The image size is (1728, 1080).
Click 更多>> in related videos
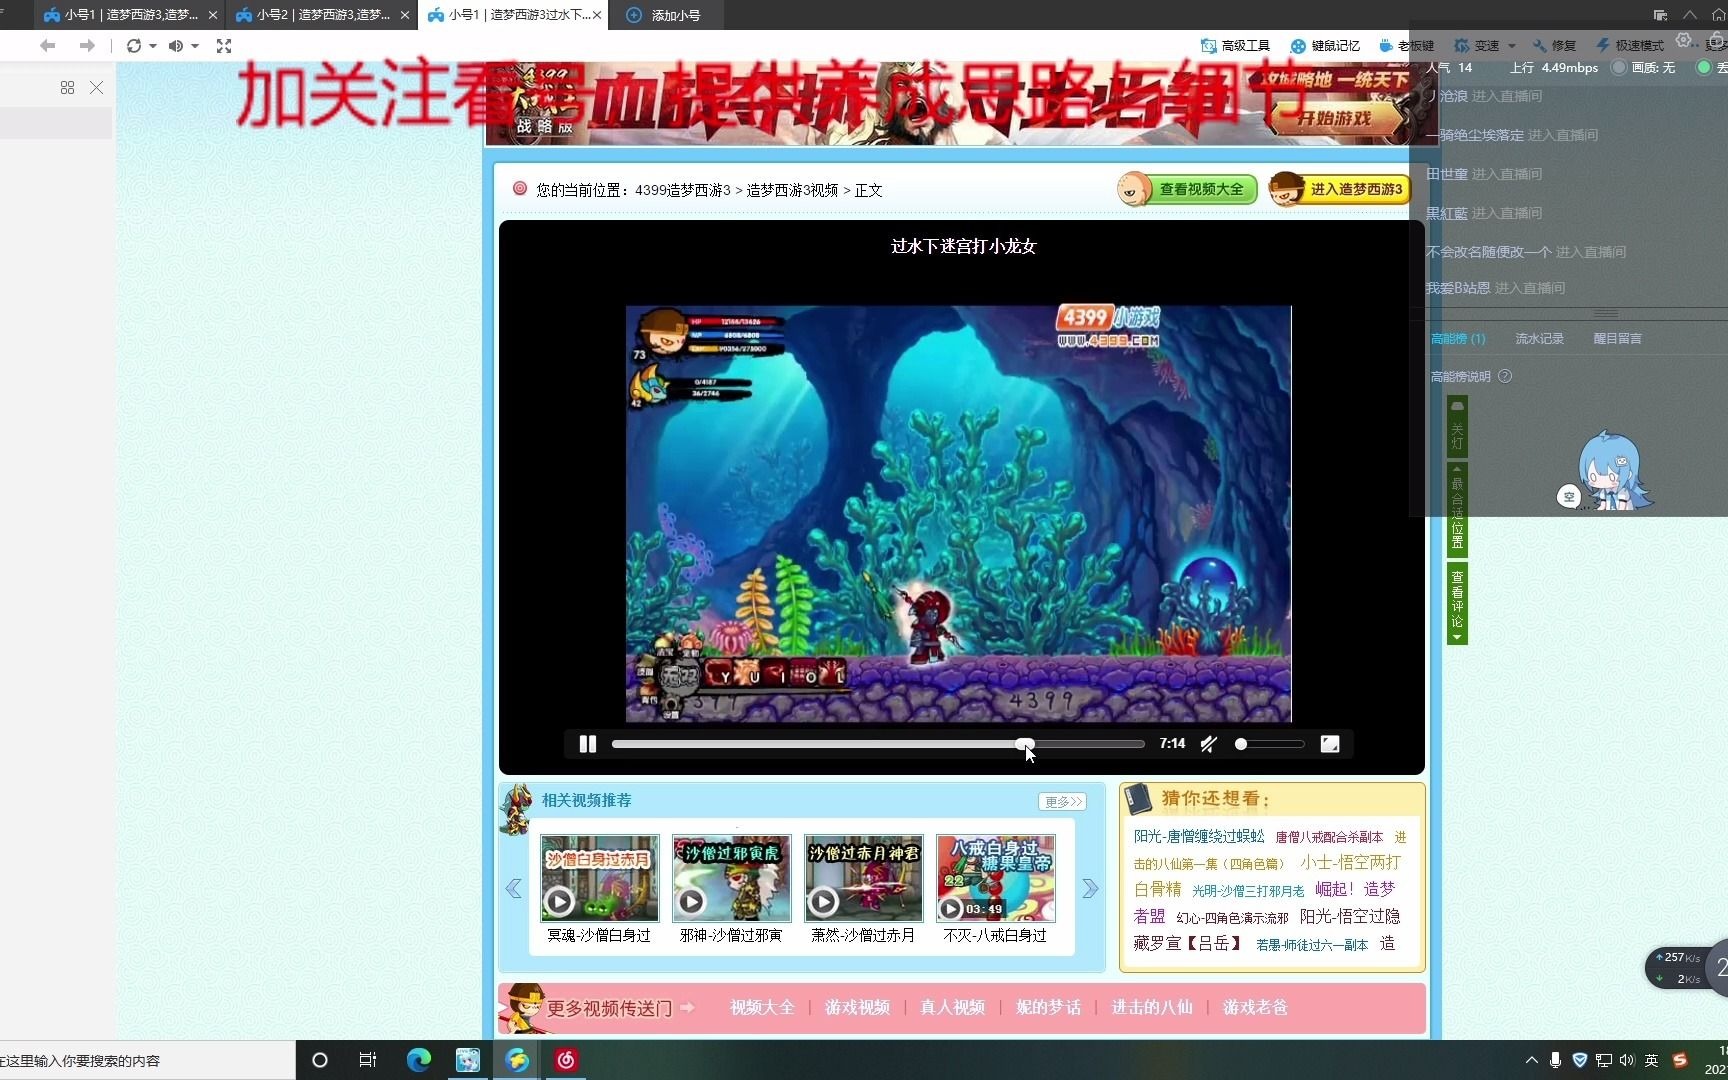point(1062,802)
